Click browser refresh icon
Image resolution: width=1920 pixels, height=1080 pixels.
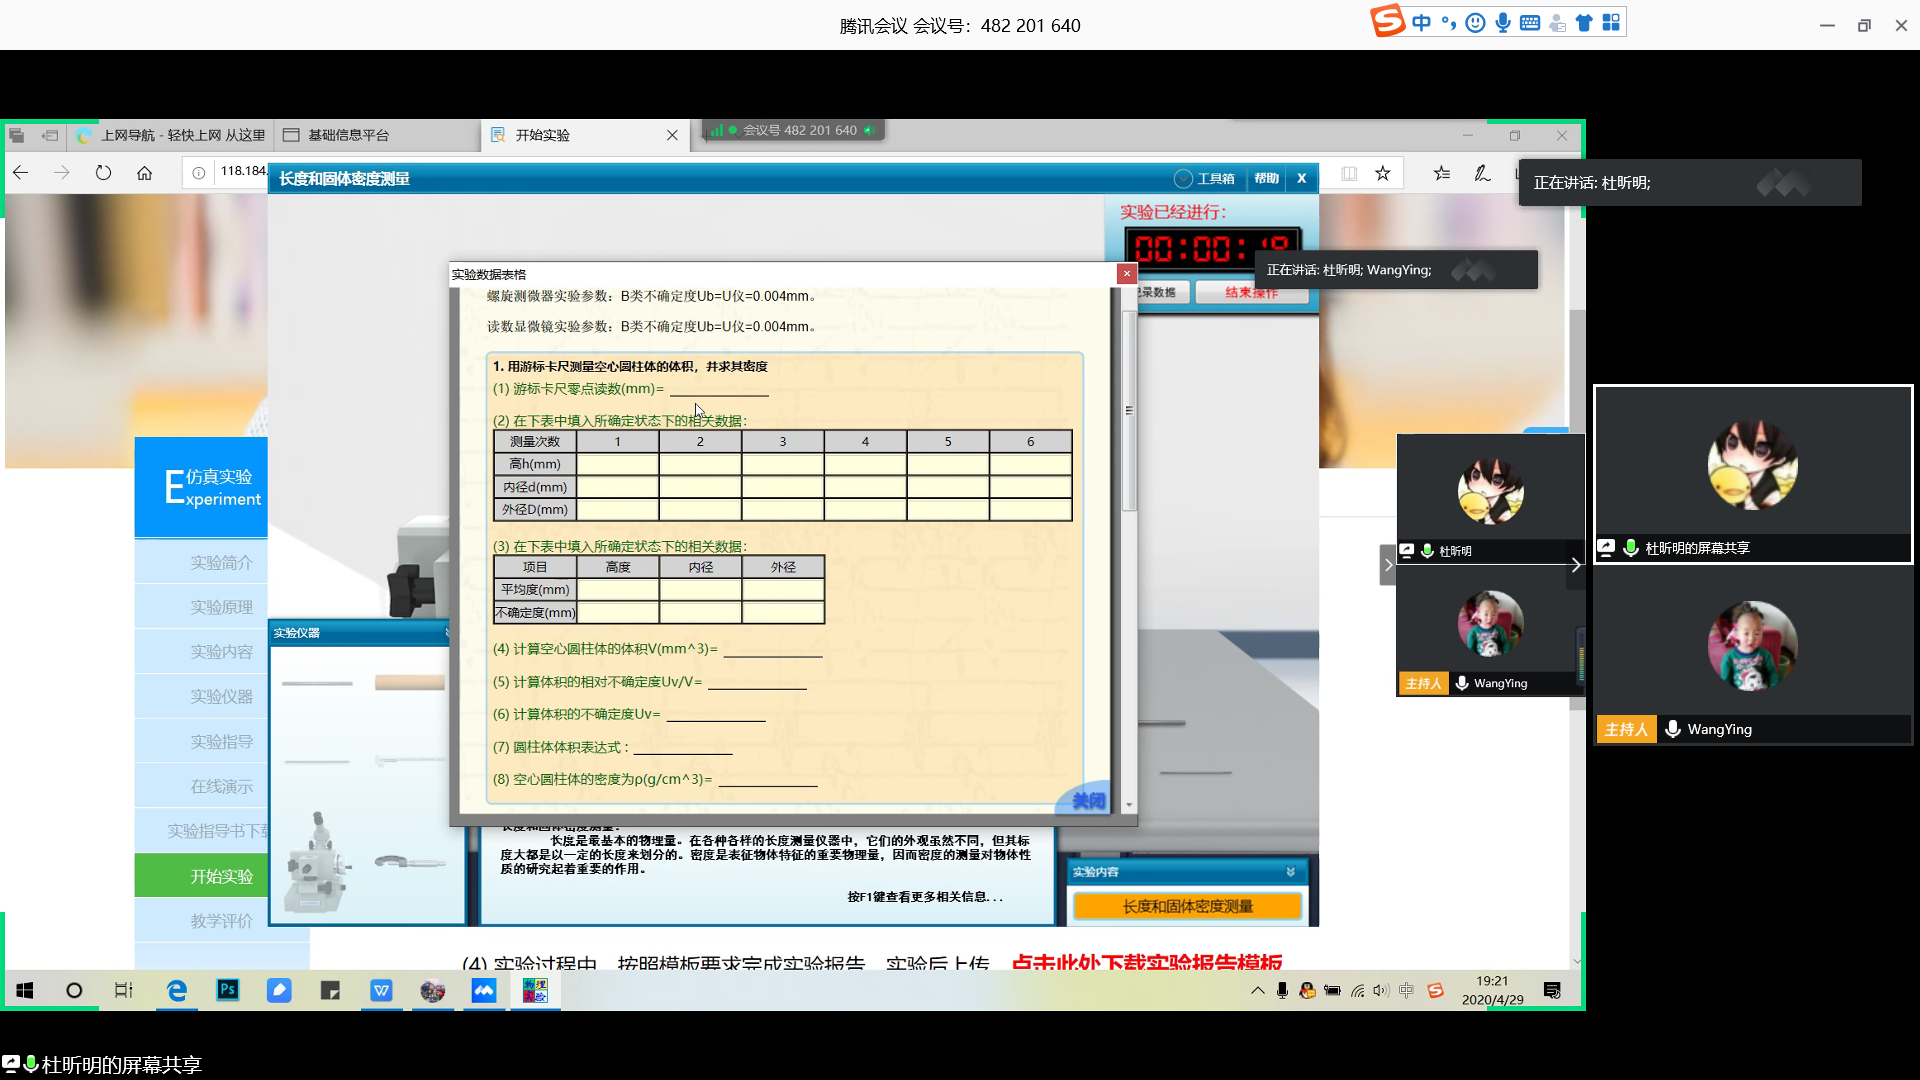coord(103,173)
